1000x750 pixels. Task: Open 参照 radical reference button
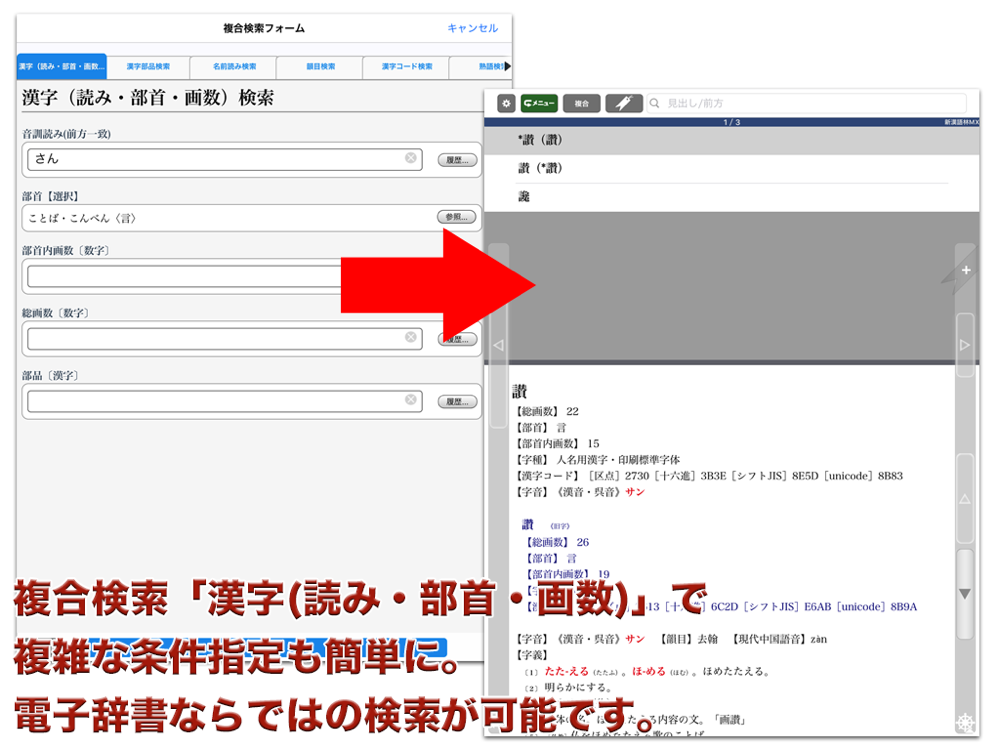click(x=457, y=217)
